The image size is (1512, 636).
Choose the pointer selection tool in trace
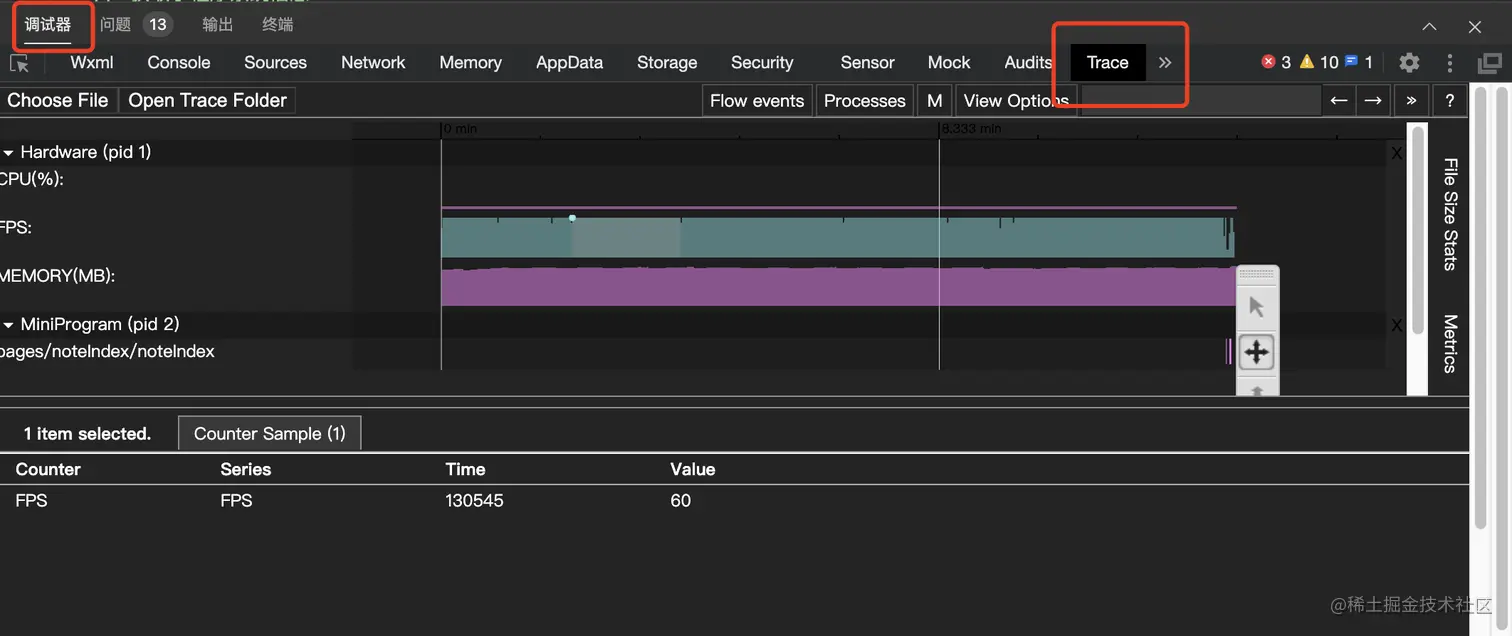(x=1257, y=307)
